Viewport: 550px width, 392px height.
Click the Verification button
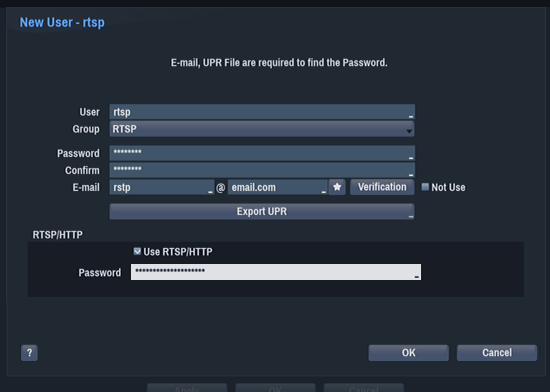(x=382, y=187)
